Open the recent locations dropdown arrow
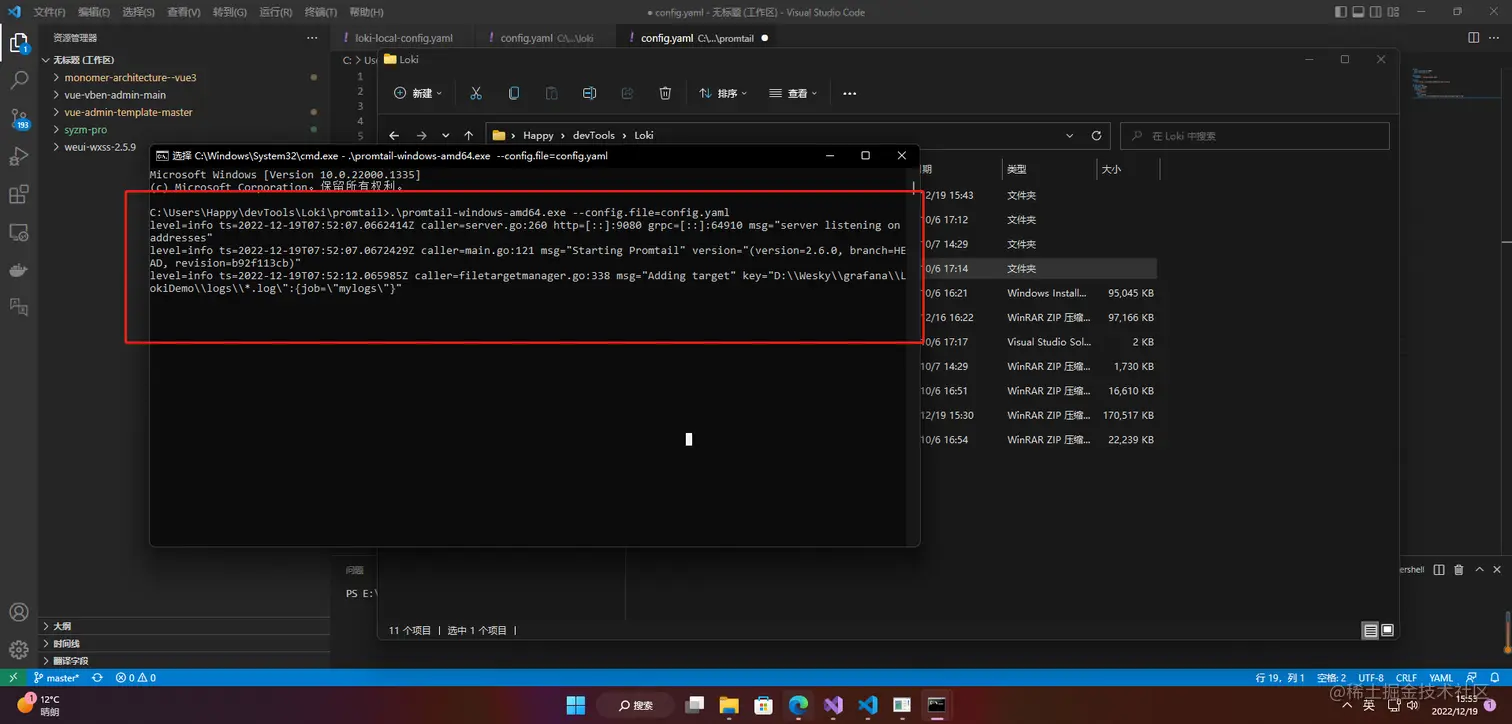This screenshot has width=1512, height=724. pyautogui.click(x=445, y=135)
